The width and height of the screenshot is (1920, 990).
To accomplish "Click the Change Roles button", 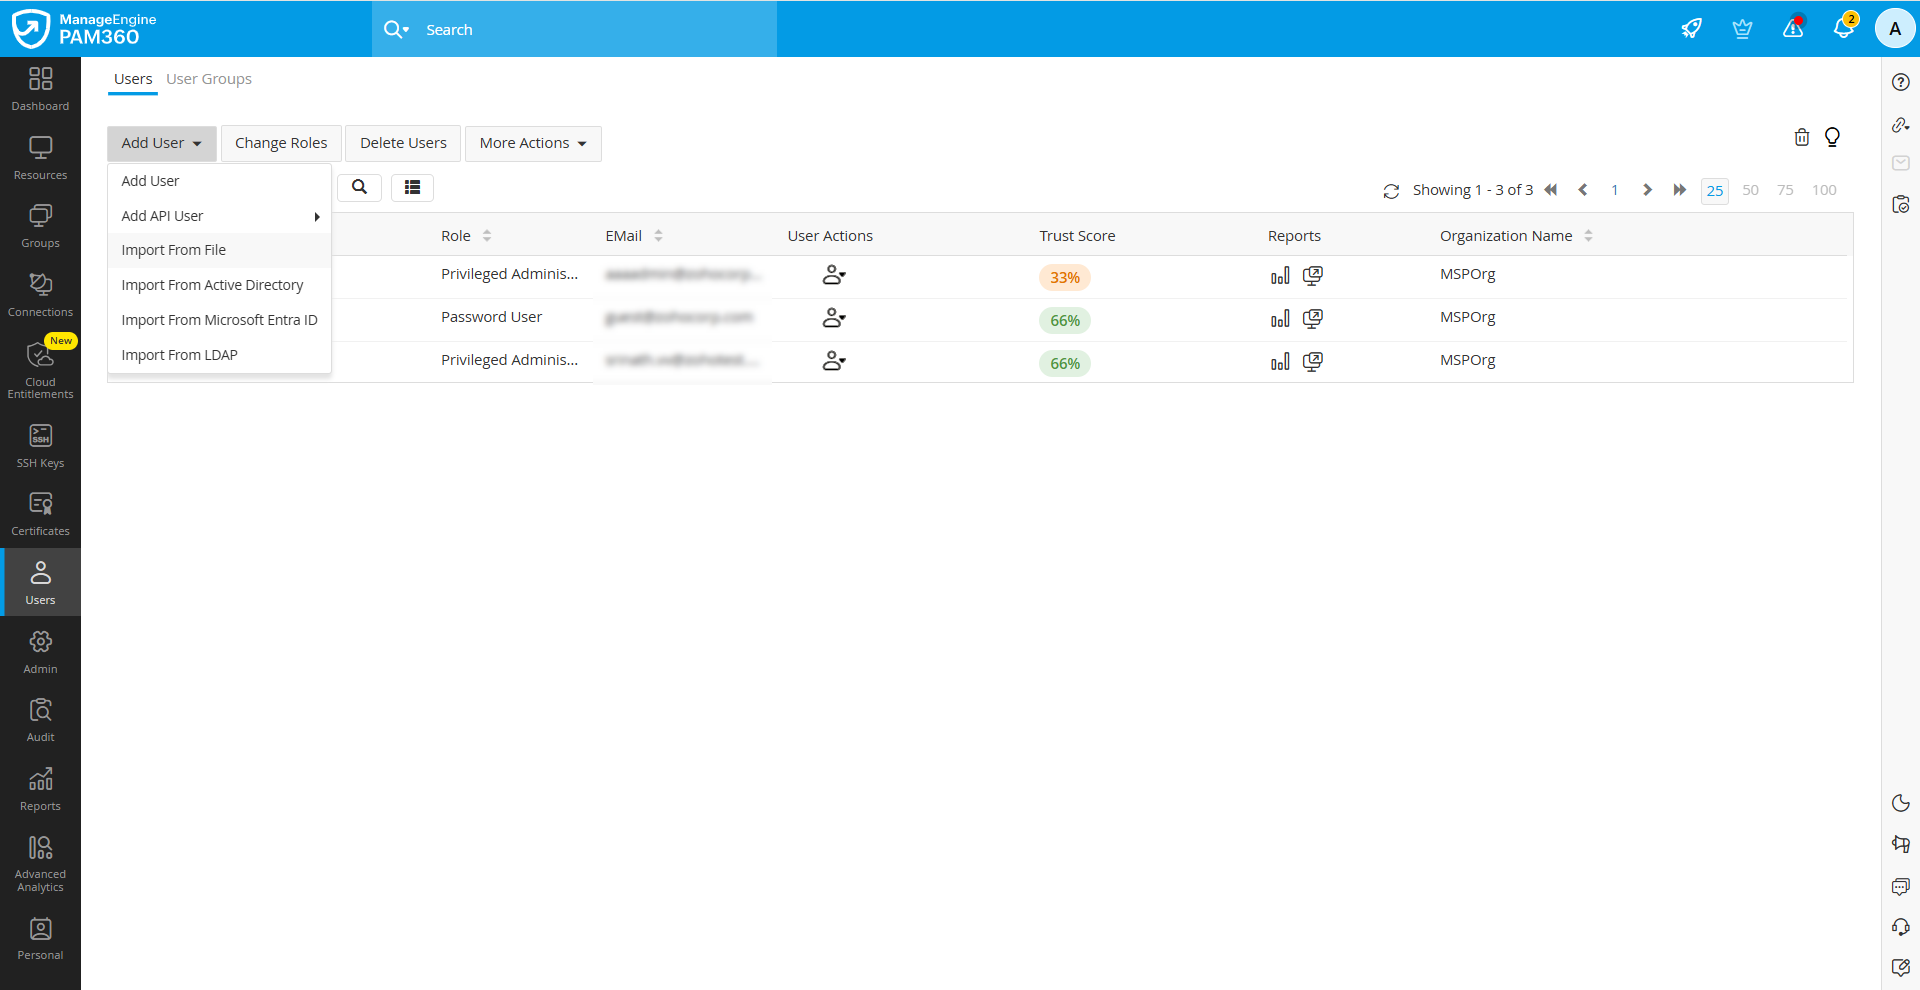I will (280, 143).
